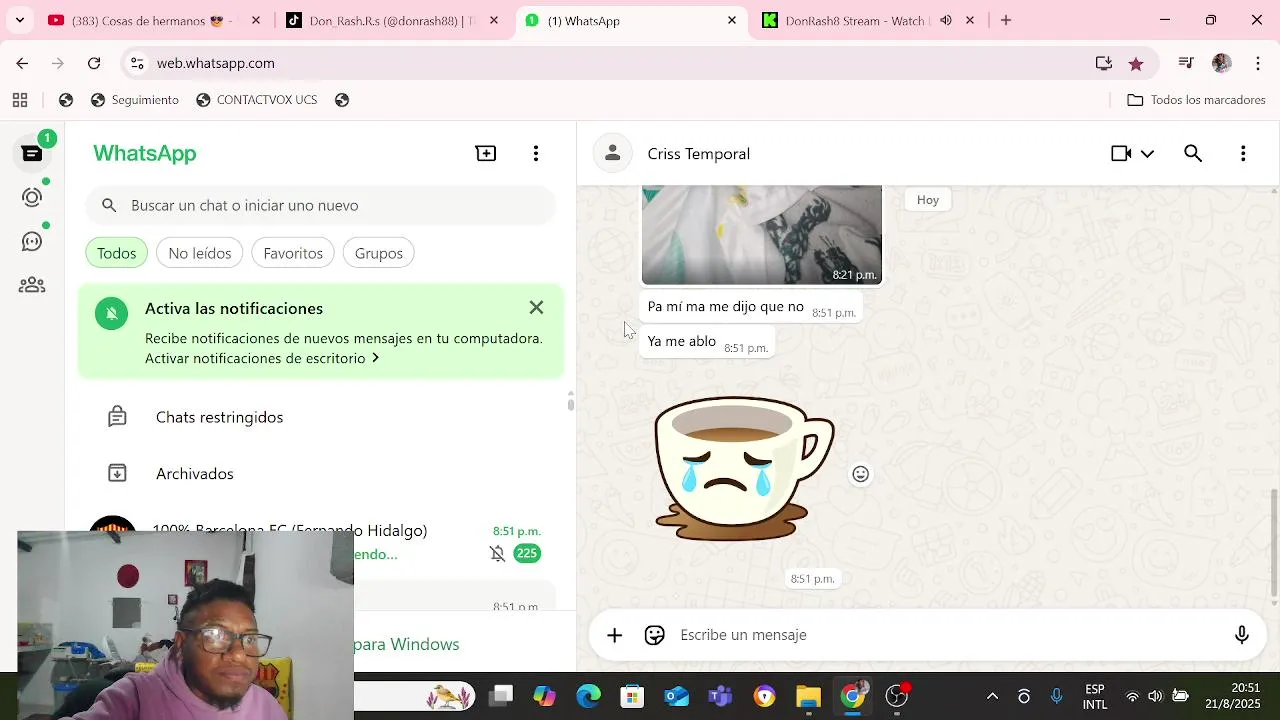Open the Chats icon in WhatsApp sidebar
This screenshot has height=720, width=1280.
[32, 153]
